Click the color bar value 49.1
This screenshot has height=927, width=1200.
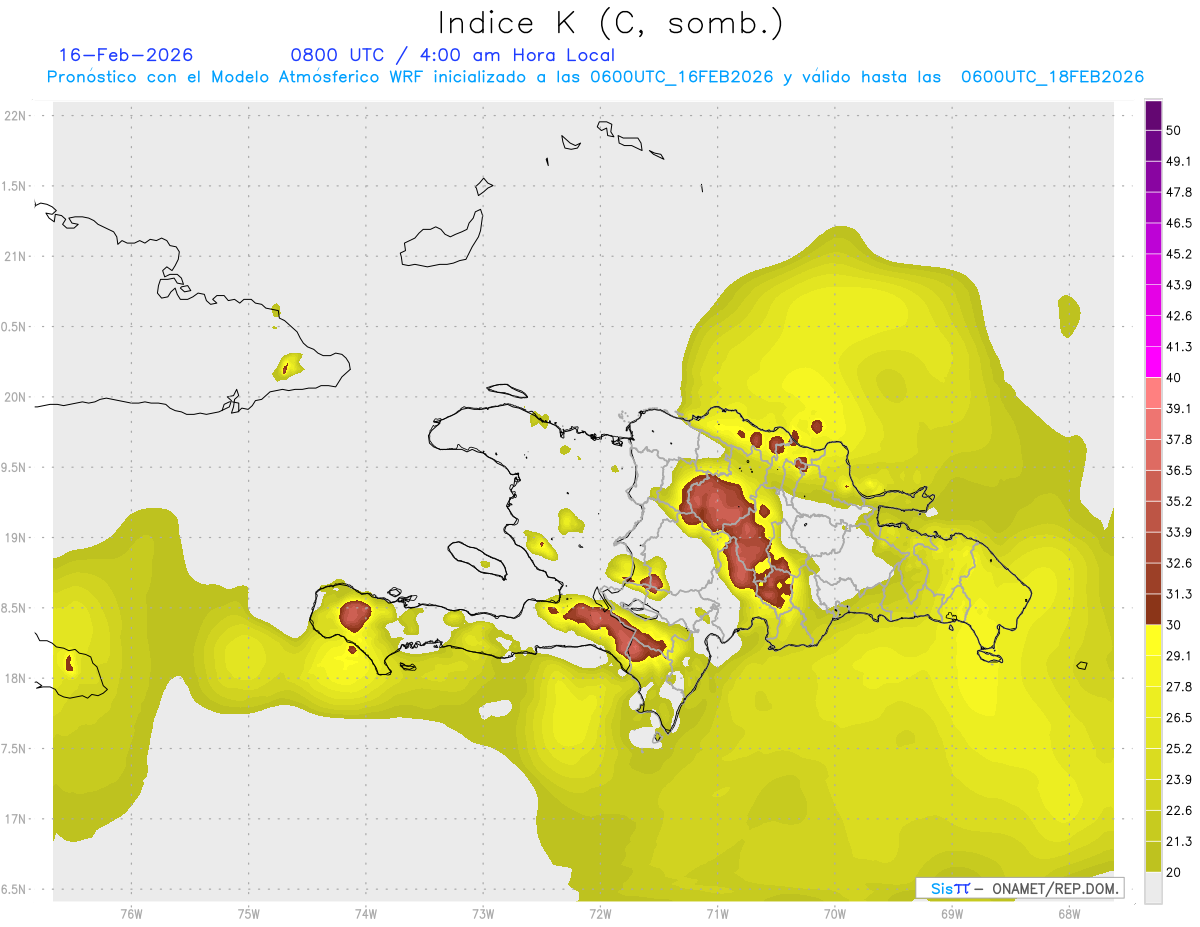pyautogui.click(x=1179, y=161)
